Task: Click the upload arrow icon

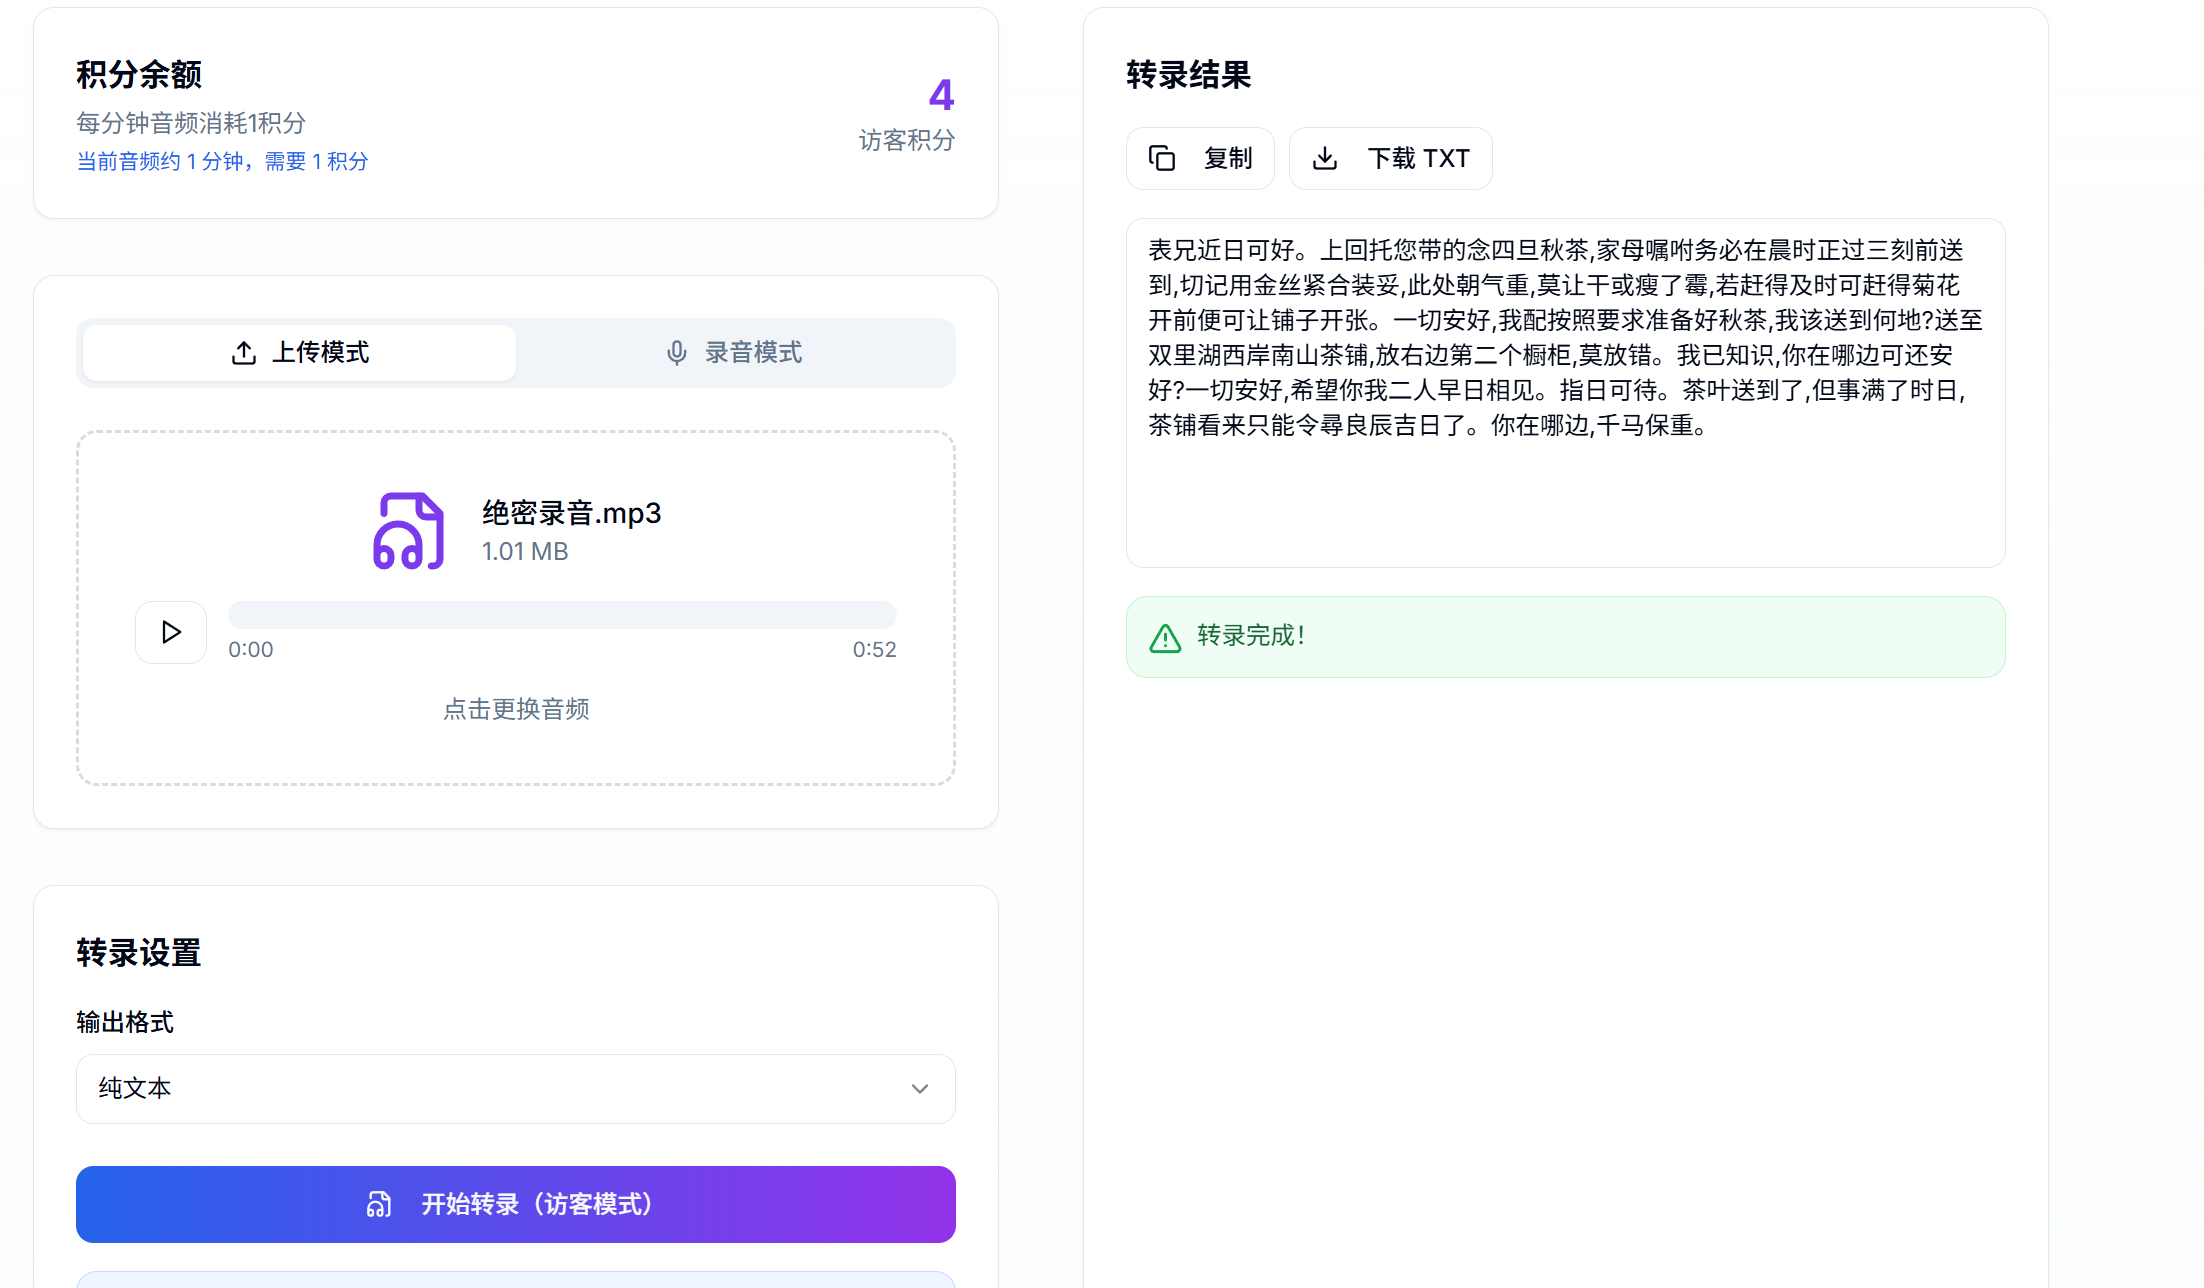Action: pyautogui.click(x=243, y=353)
